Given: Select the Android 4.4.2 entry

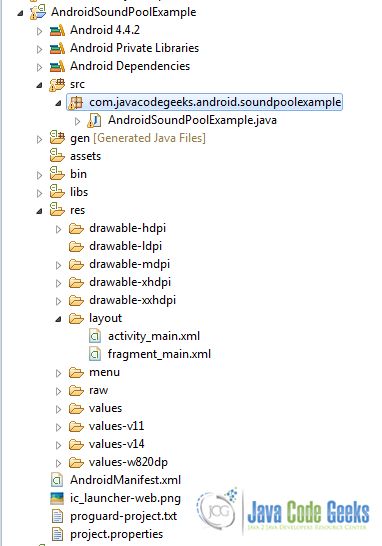Looking at the screenshot, I should [105, 30].
